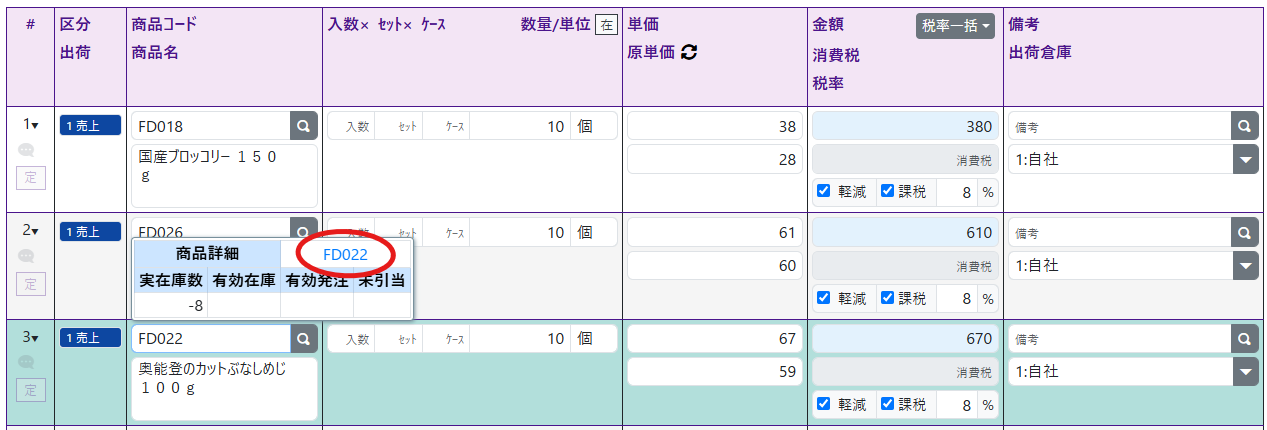Click the refresh icon next to 原単価

[688, 53]
